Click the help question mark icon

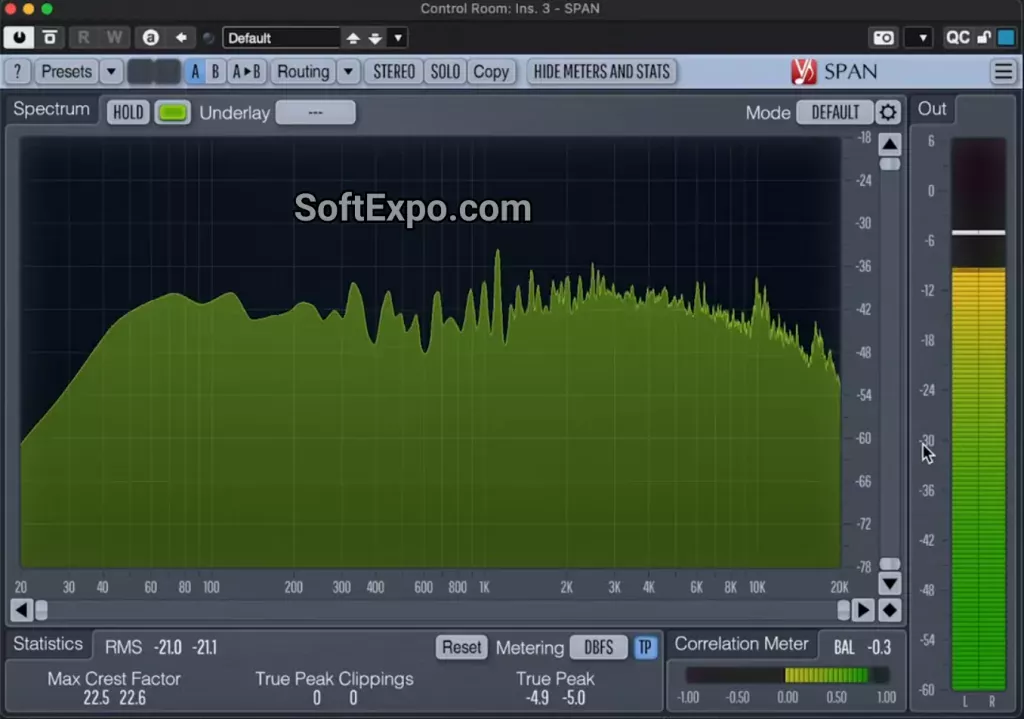tap(17, 71)
